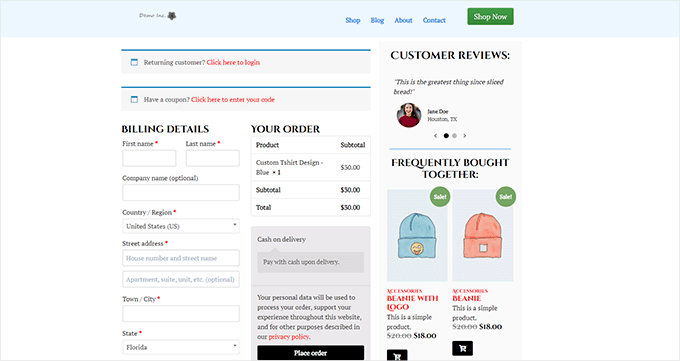Focus the Town / City field
The image size is (680, 361).
181,314
